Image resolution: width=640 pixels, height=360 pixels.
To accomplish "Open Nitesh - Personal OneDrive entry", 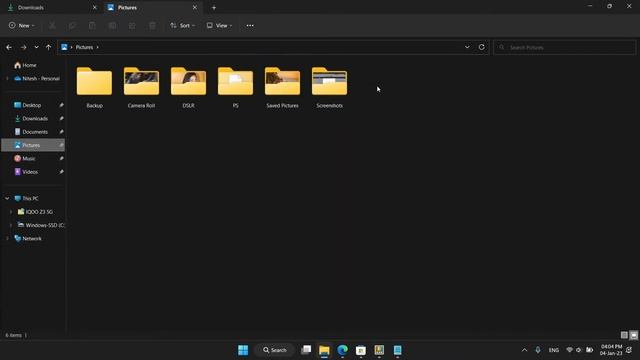I will [x=36, y=78].
